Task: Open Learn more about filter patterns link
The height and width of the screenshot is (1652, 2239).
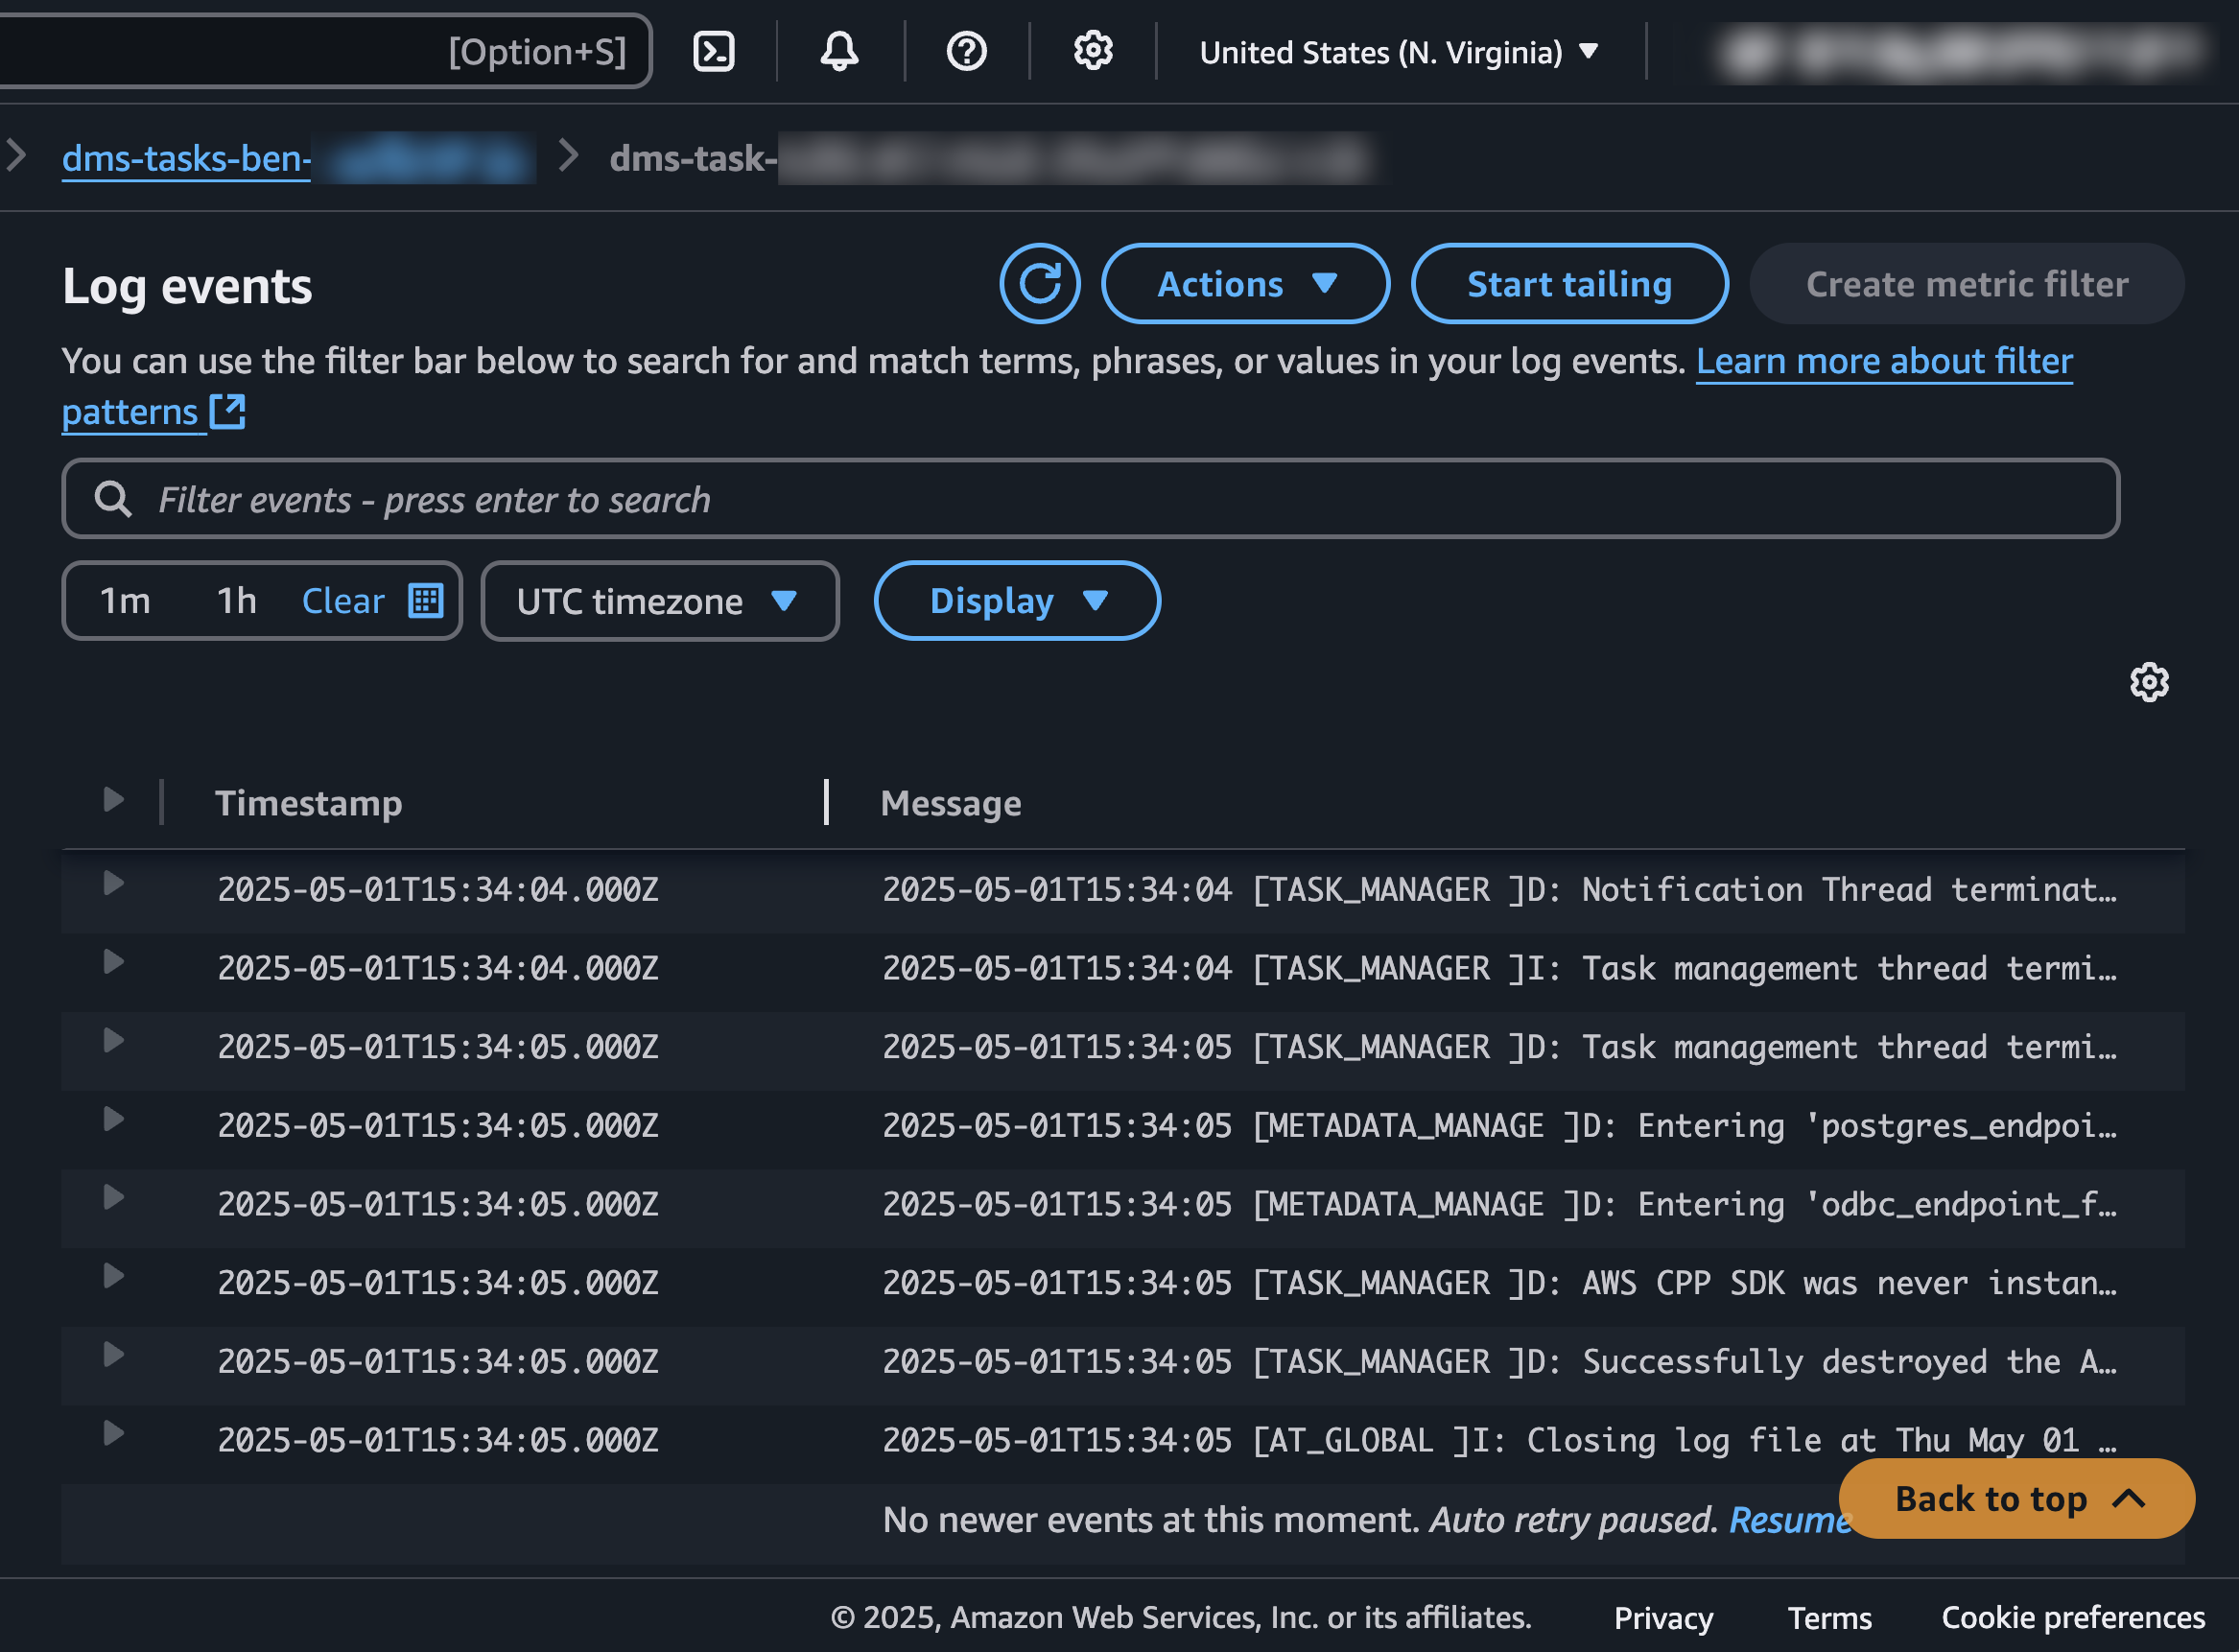Action: (x=1884, y=361)
